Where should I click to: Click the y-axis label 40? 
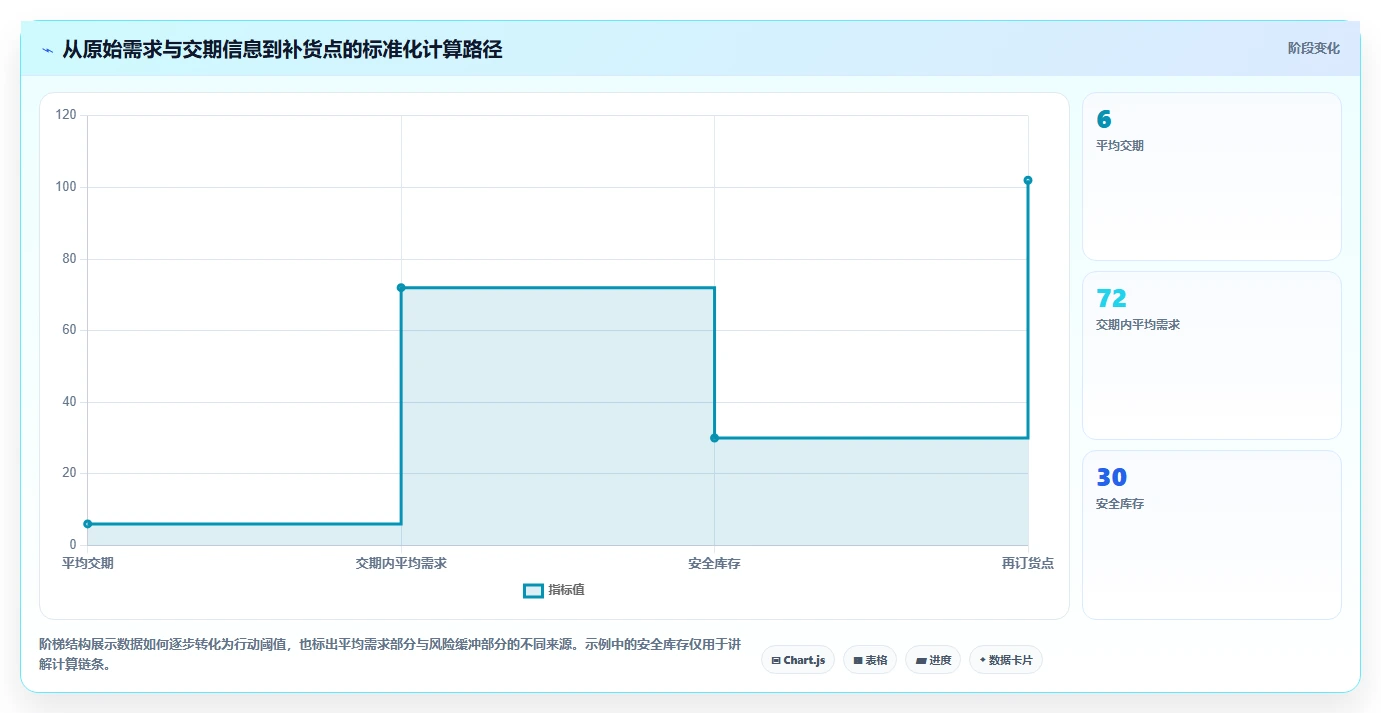click(x=69, y=402)
